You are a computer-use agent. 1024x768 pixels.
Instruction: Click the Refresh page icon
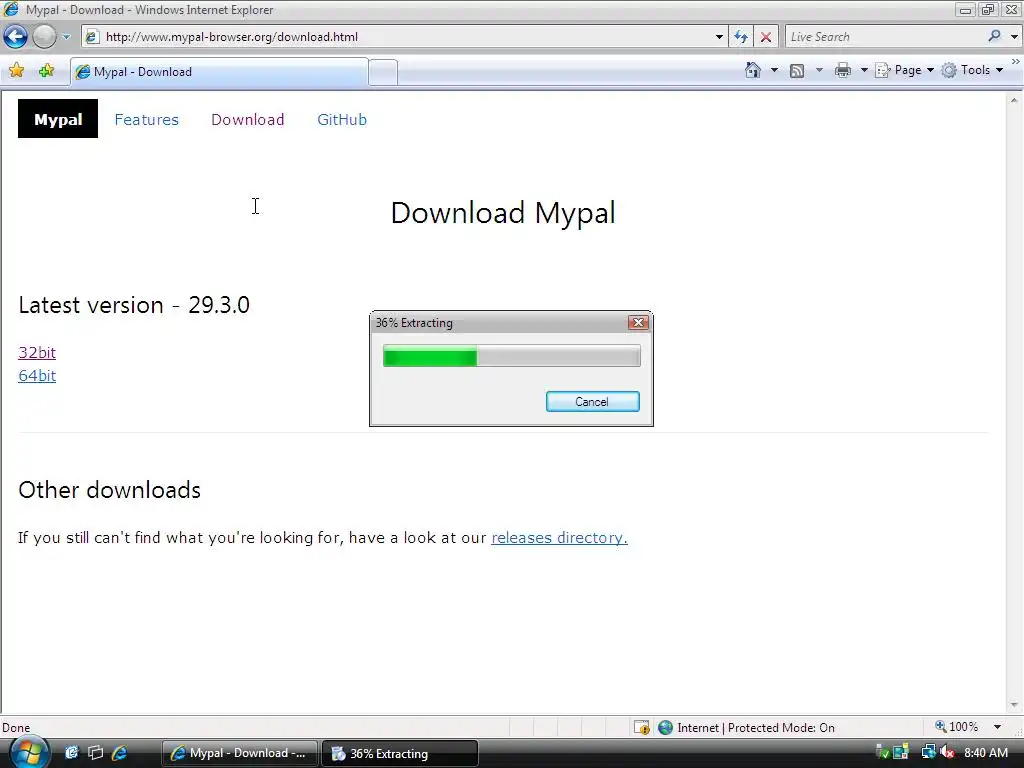click(x=741, y=37)
